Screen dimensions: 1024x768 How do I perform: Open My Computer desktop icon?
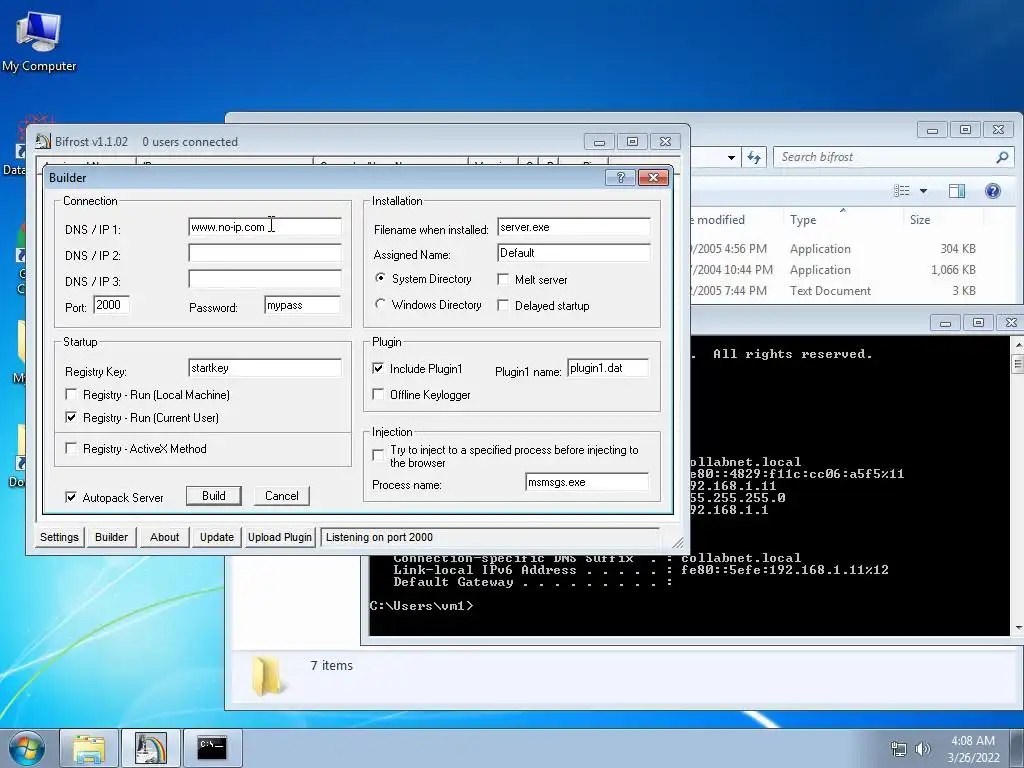(x=39, y=42)
